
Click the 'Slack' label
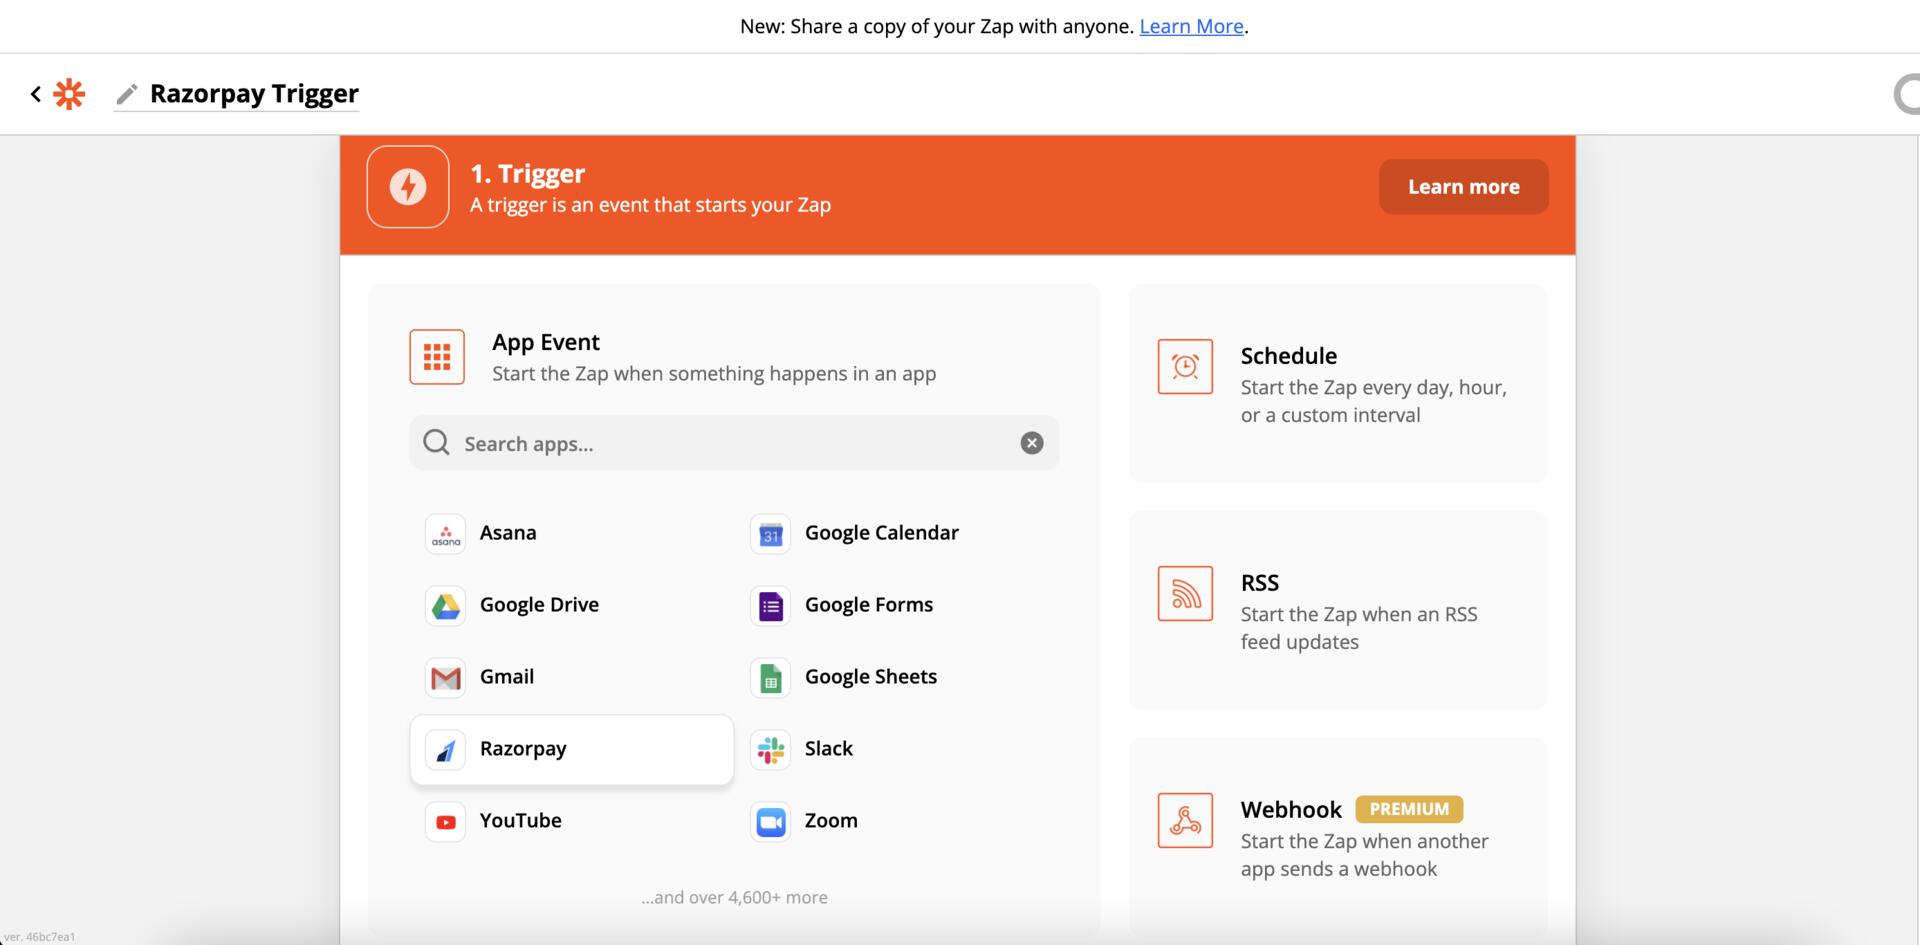(828, 749)
